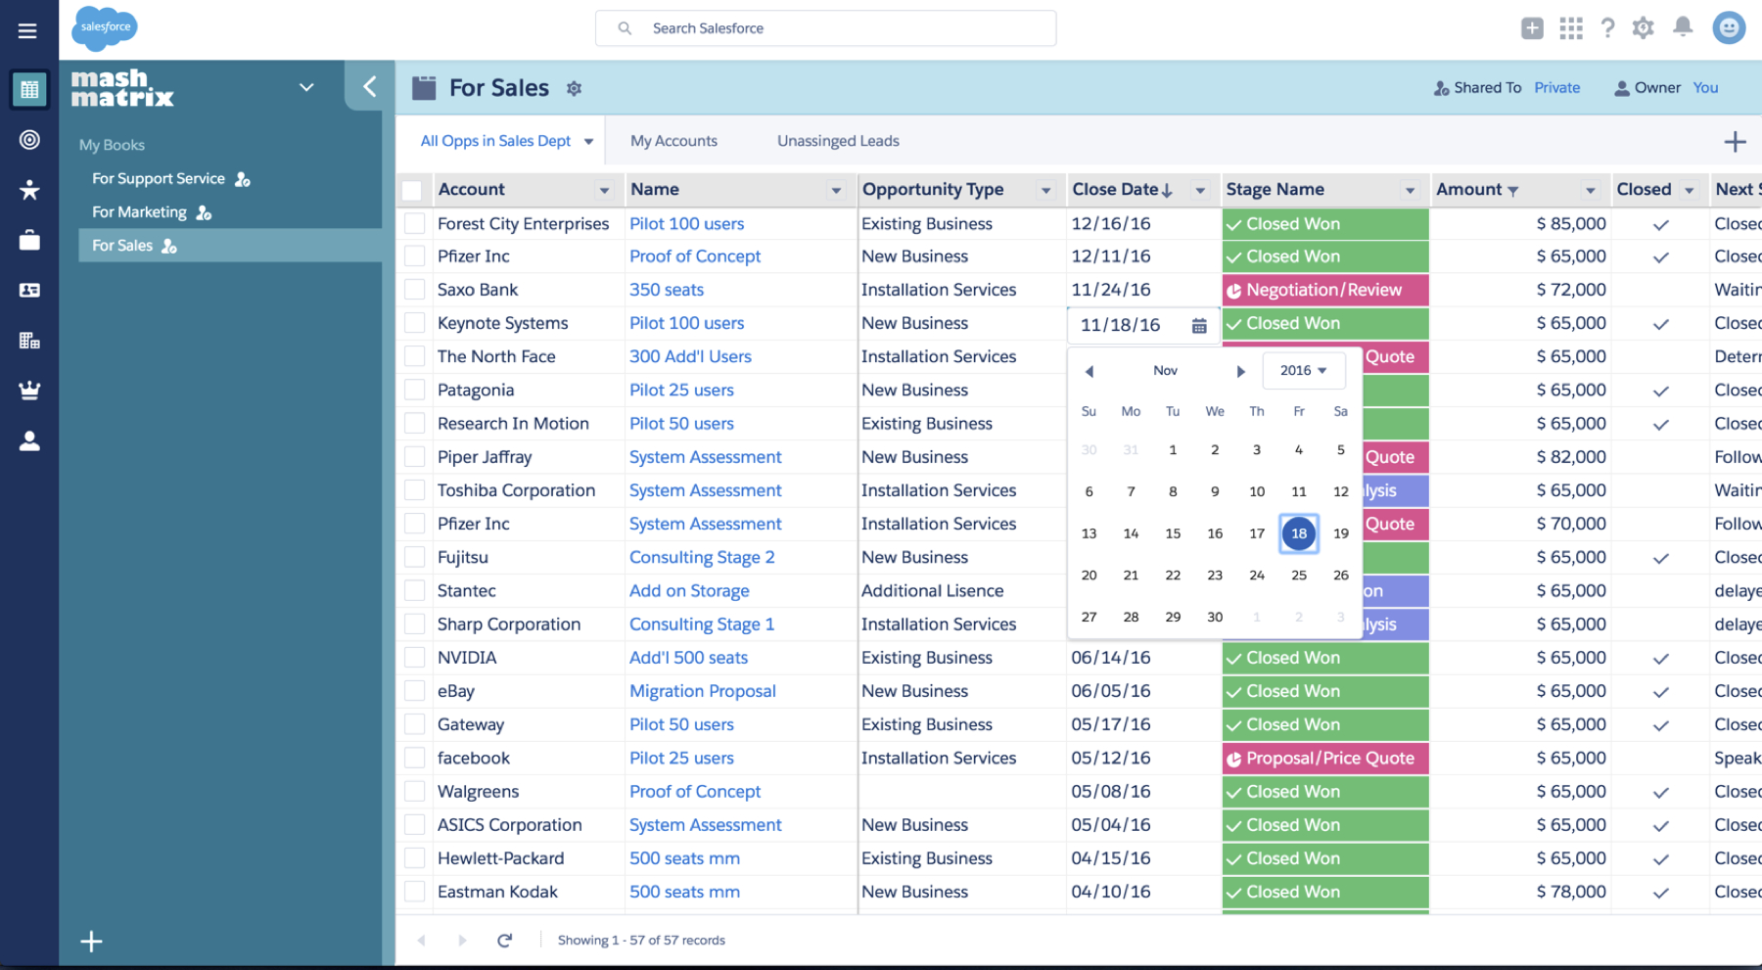
Task: Switch to the My Accounts tab
Action: 673,141
